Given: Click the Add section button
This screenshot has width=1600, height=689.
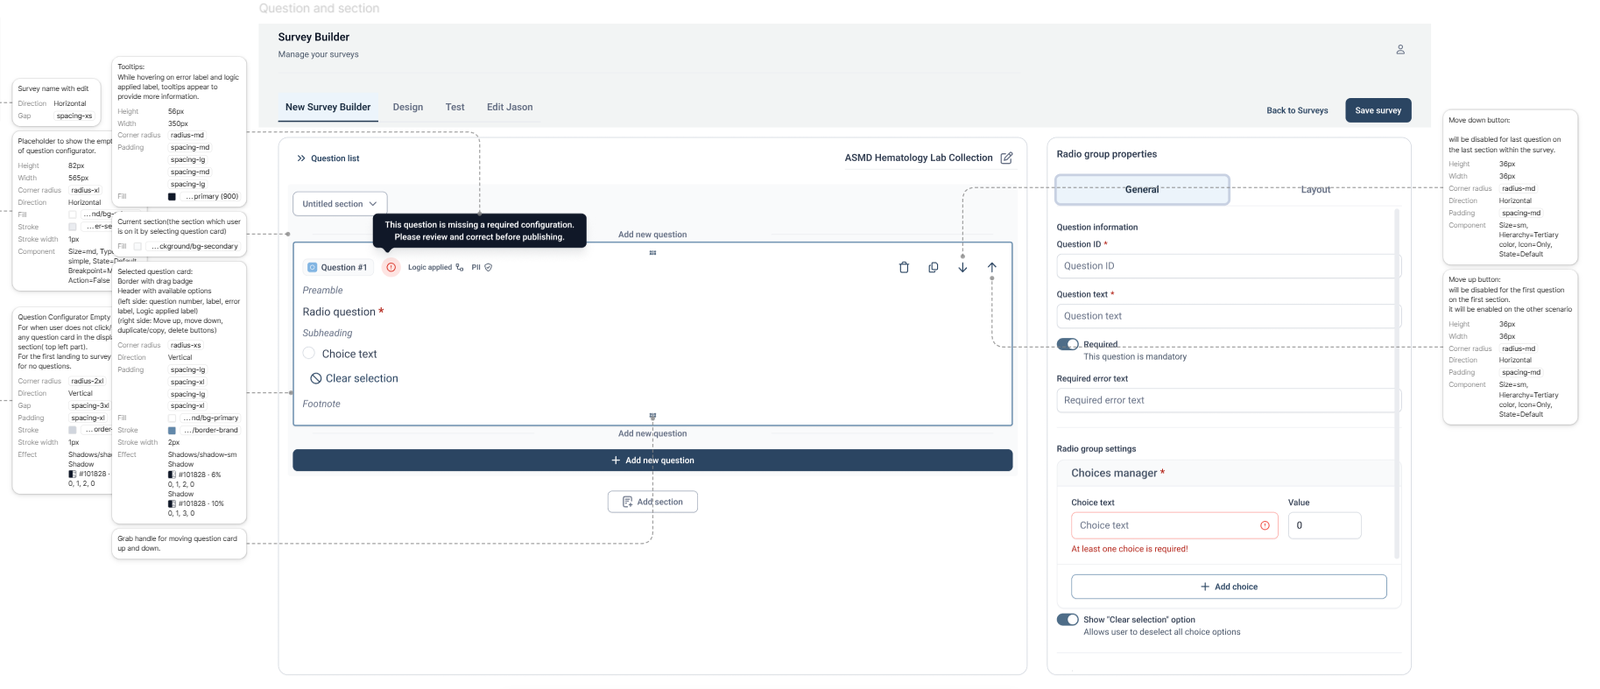Looking at the screenshot, I should pyautogui.click(x=652, y=502).
